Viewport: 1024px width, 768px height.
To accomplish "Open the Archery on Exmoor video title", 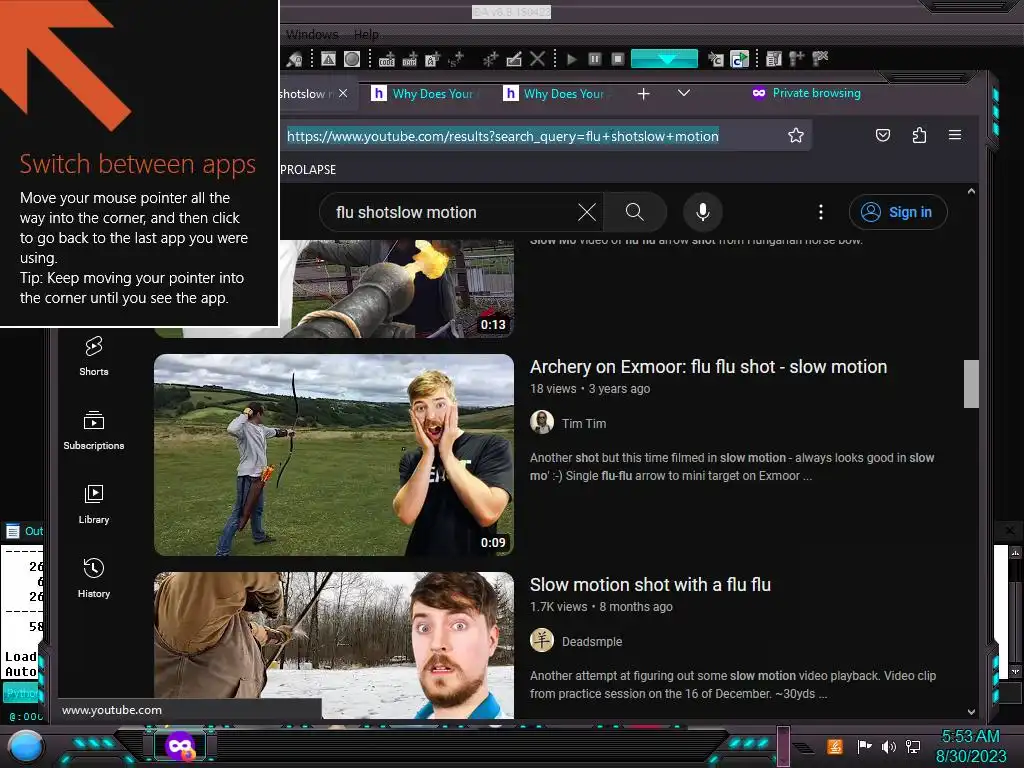I will coord(708,367).
